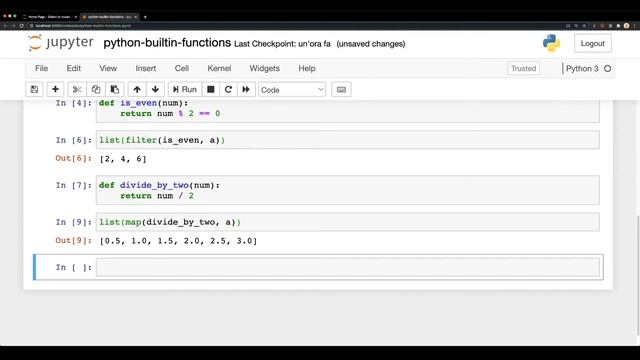This screenshot has width=640, height=360.
Task: Click the Logout button
Action: (593, 43)
